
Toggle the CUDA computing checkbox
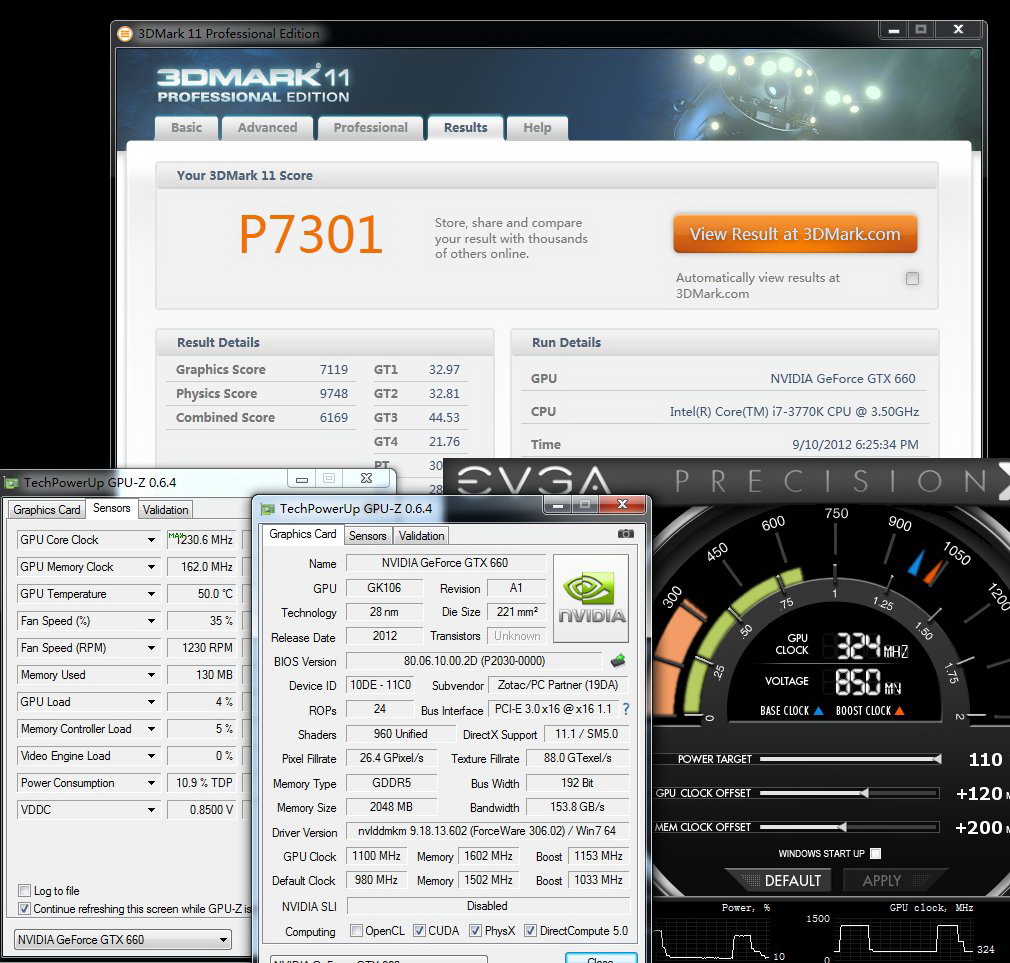pyautogui.click(x=419, y=930)
